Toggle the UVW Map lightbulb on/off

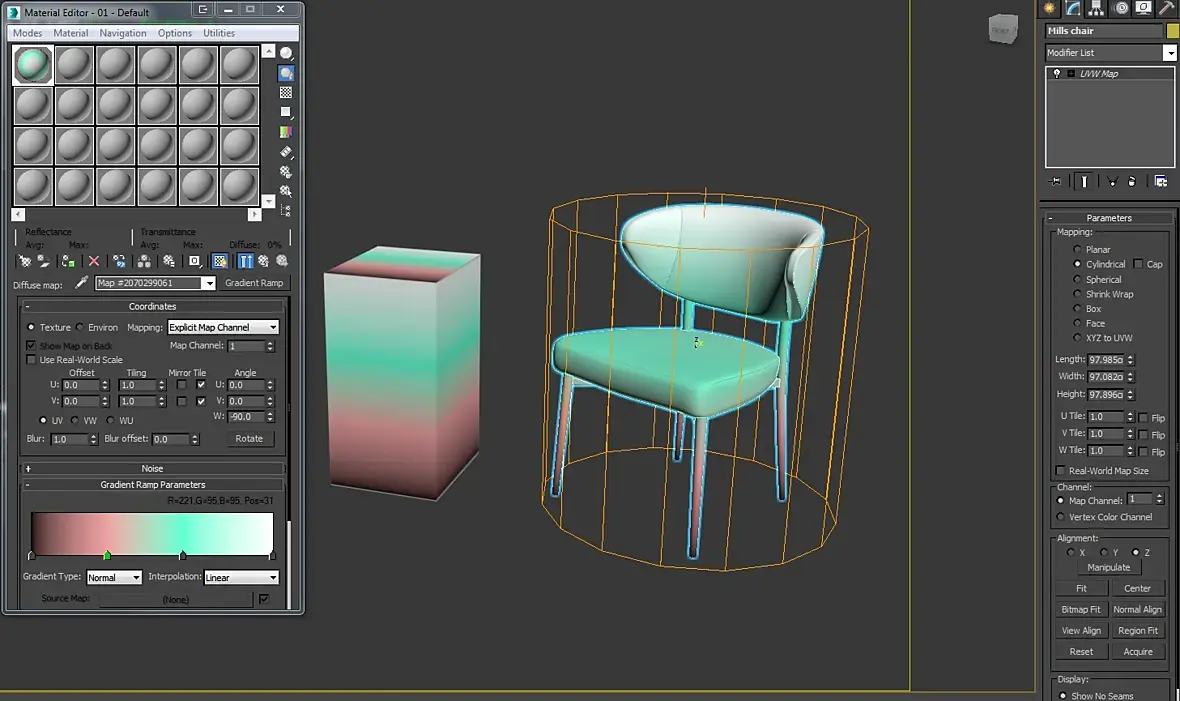tap(1057, 74)
